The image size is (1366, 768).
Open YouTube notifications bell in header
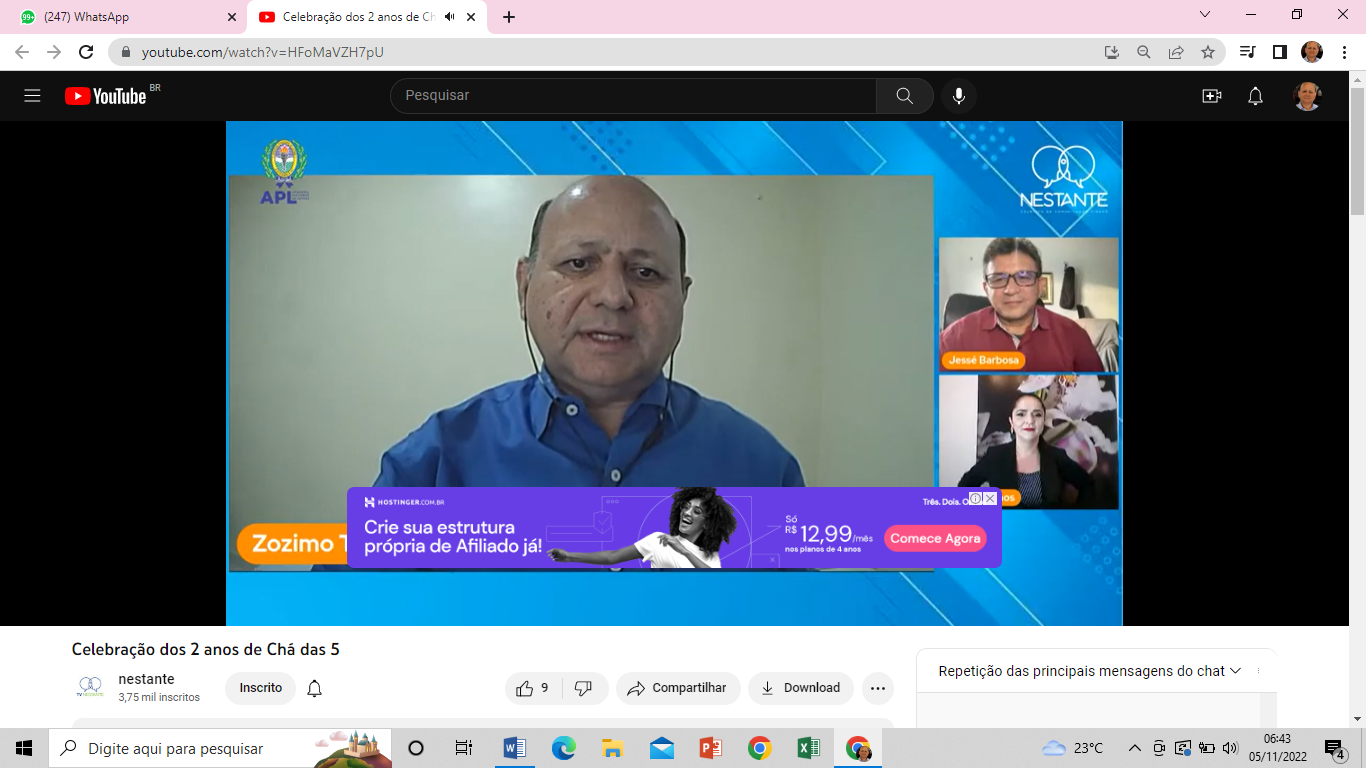[x=1255, y=96]
